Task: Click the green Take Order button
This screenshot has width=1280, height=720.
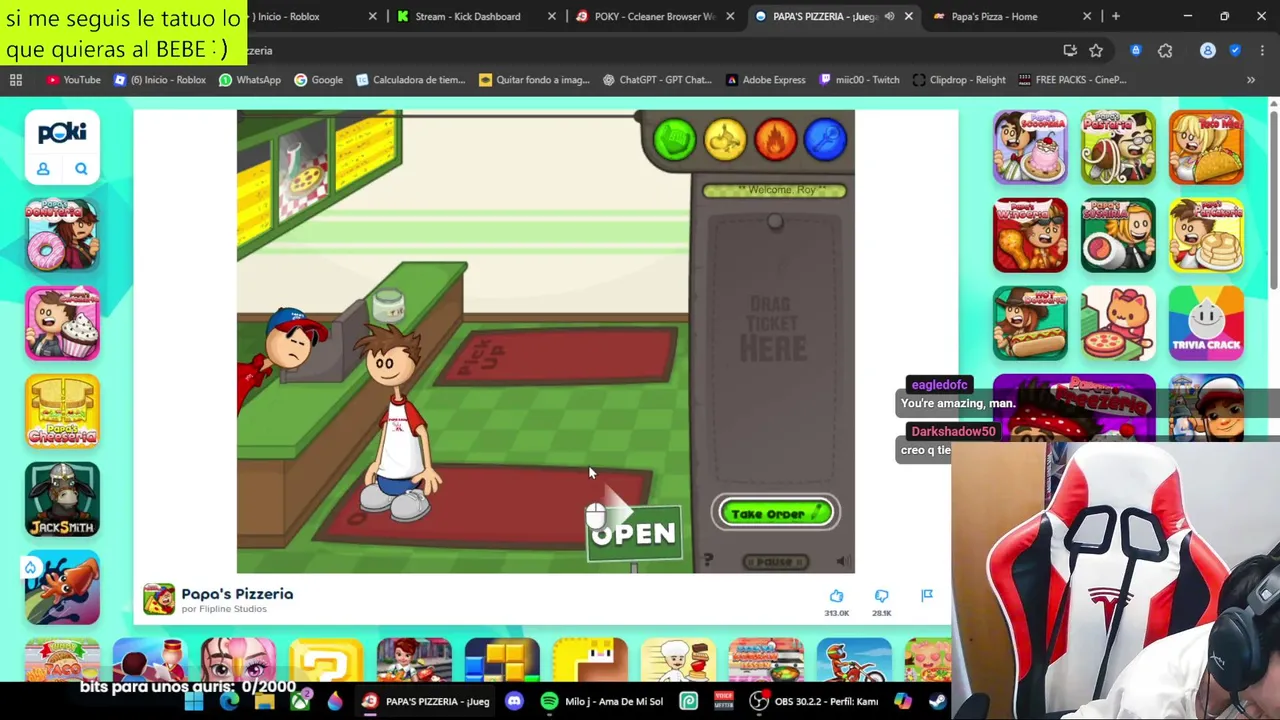Action: tap(776, 513)
